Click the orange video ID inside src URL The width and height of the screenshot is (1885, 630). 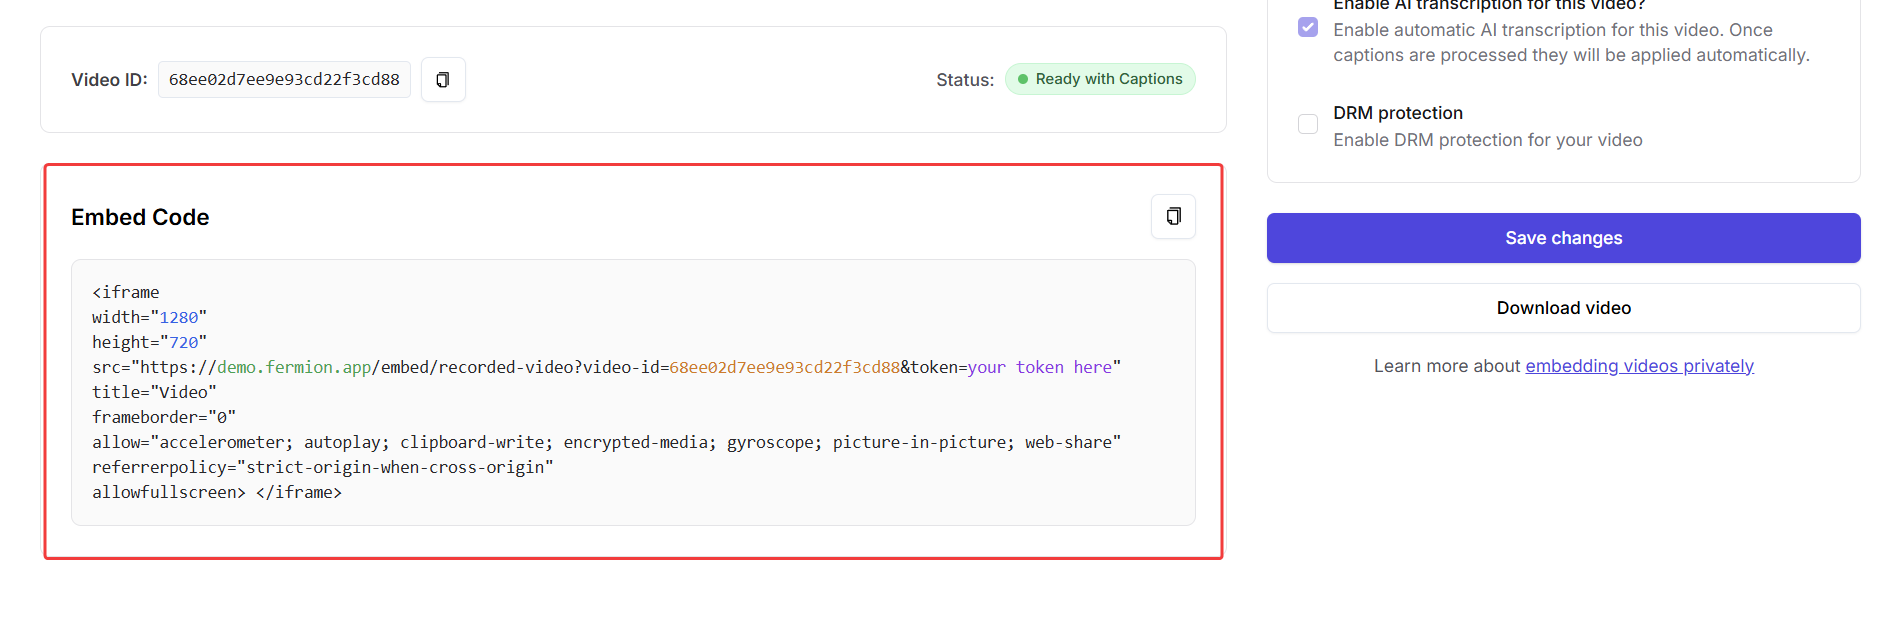(784, 367)
